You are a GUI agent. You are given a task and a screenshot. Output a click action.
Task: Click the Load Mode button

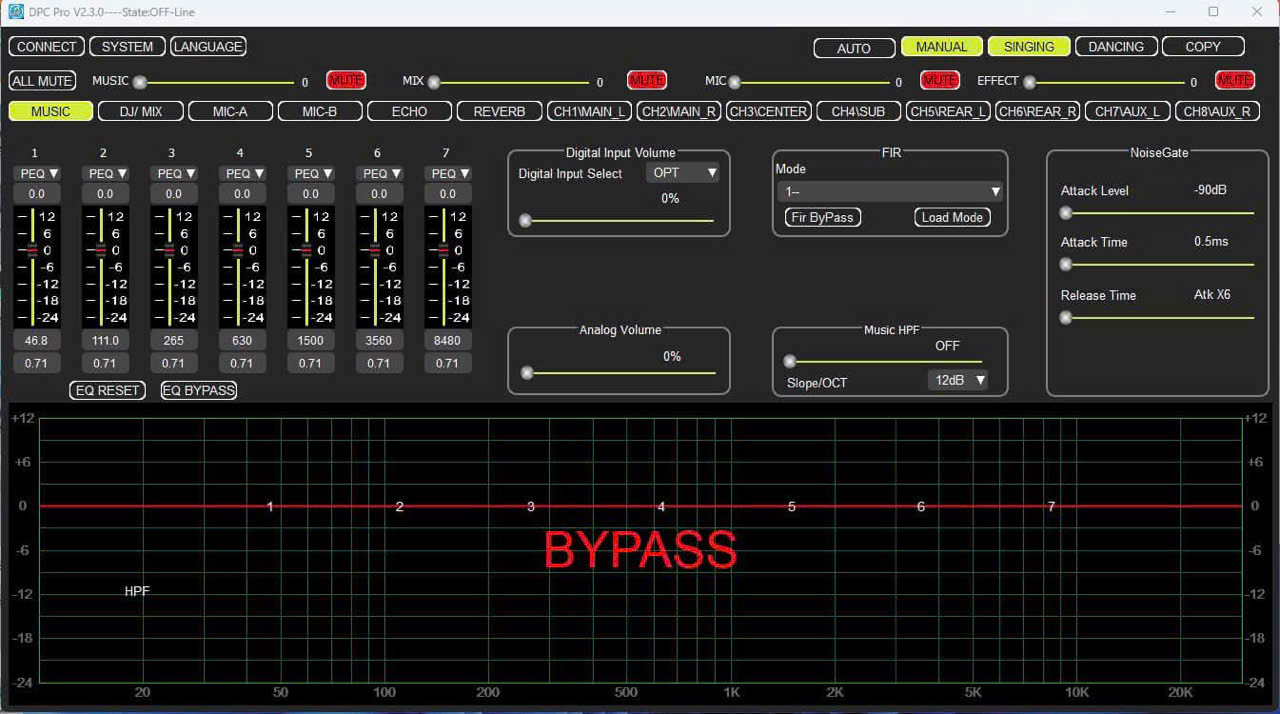pos(952,217)
